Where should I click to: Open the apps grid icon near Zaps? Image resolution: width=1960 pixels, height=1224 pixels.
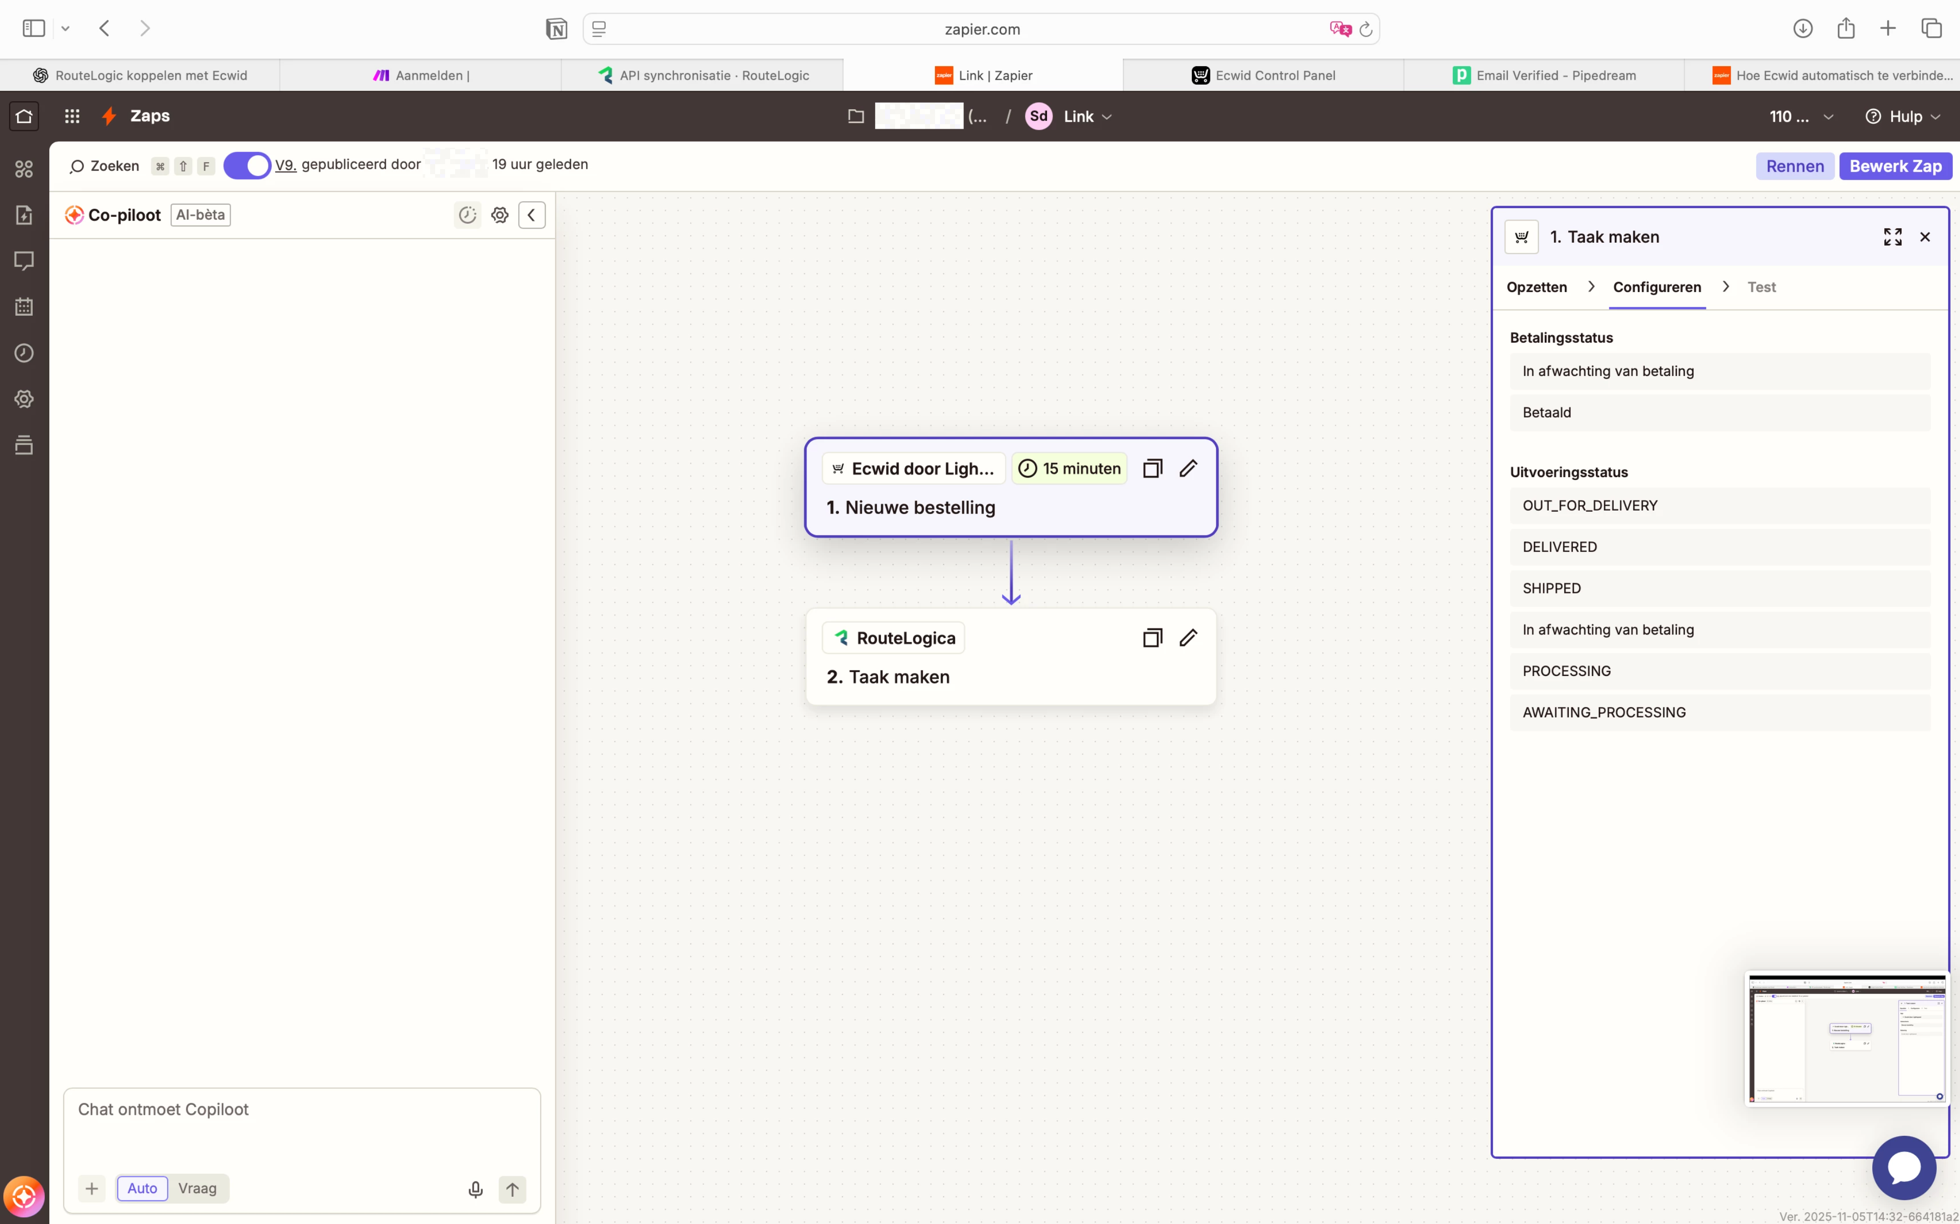[x=72, y=116]
